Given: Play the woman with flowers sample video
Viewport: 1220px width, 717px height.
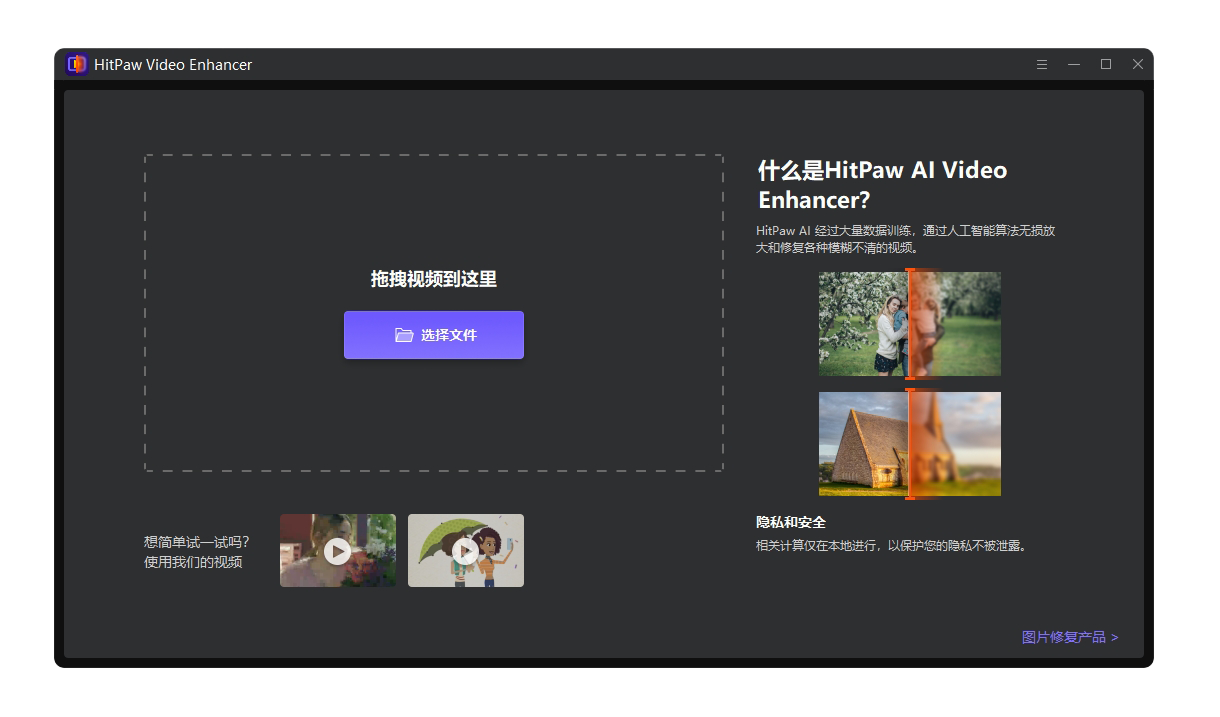Looking at the screenshot, I should [x=338, y=551].
